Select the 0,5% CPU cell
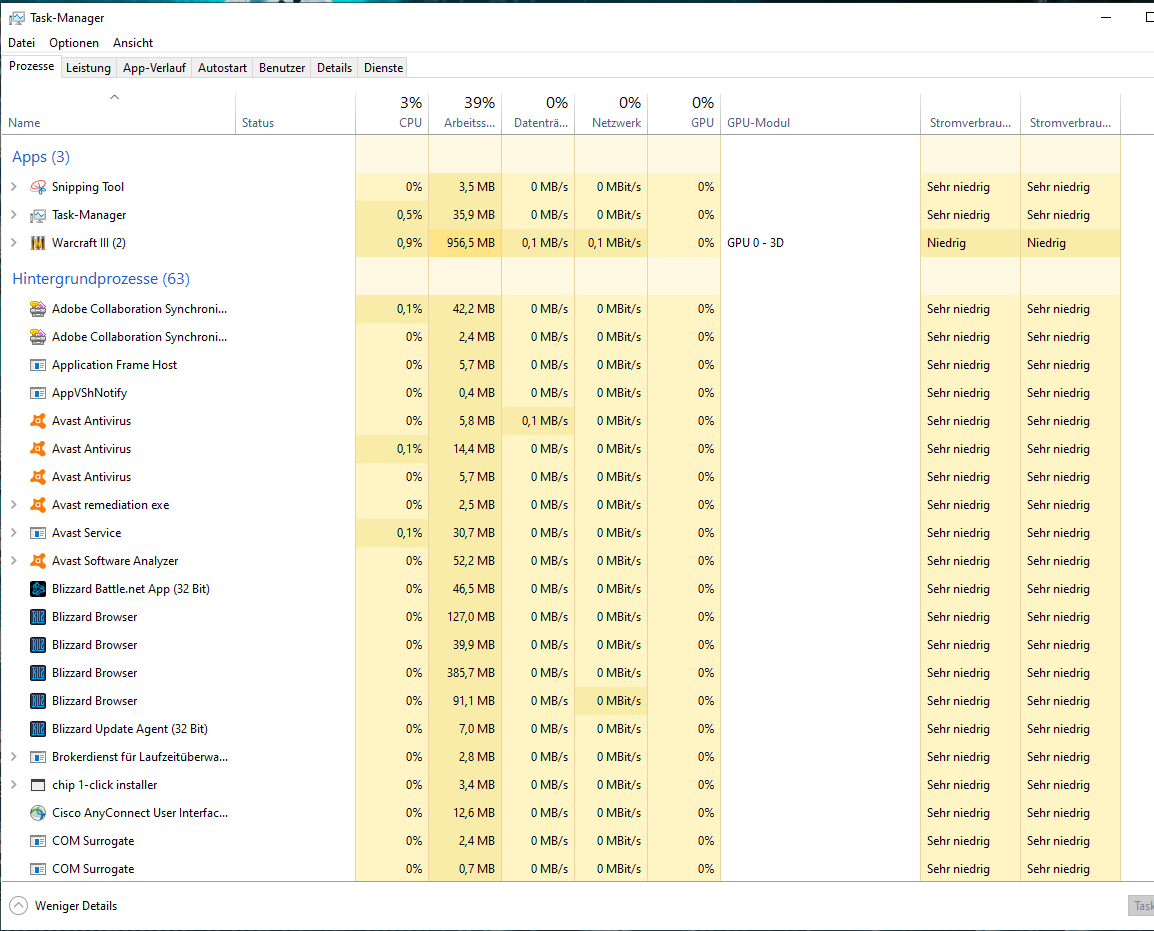 [x=392, y=215]
